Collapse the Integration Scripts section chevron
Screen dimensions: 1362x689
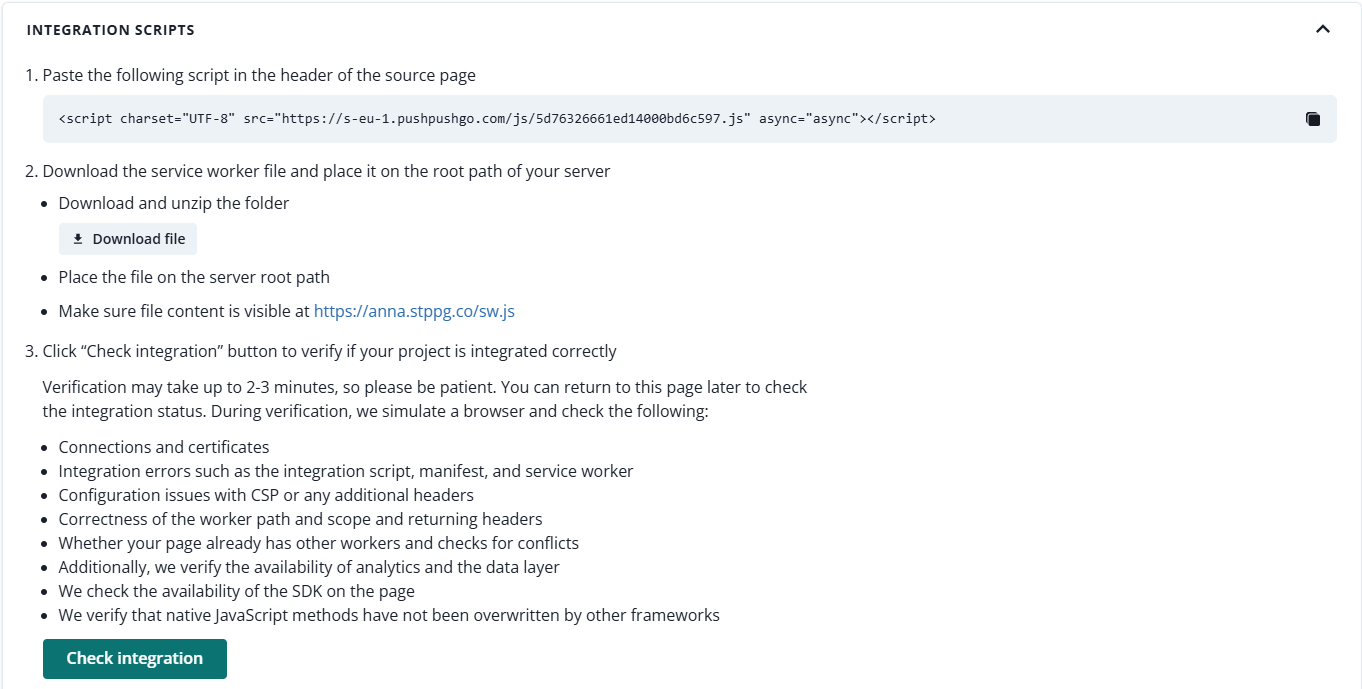point(1322,30)
